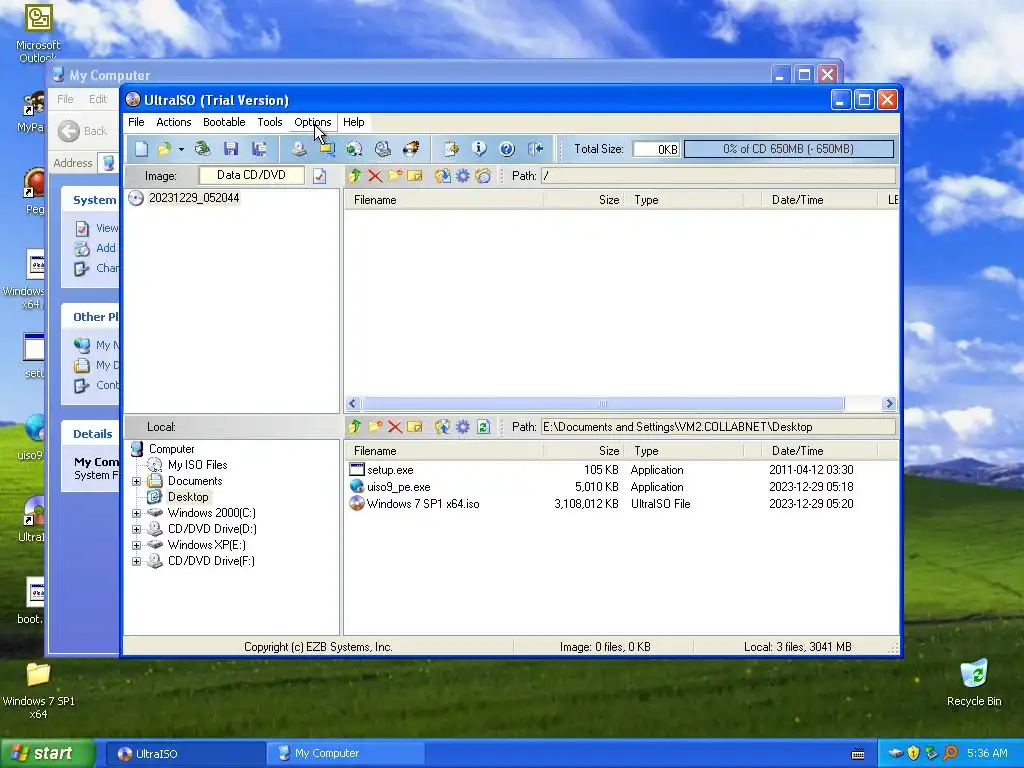Image resolution: width=1024 pixels, height=768 pixels.
Task: Select Windows 7 SP1 x64.iso file
Action: click(423, 504)
